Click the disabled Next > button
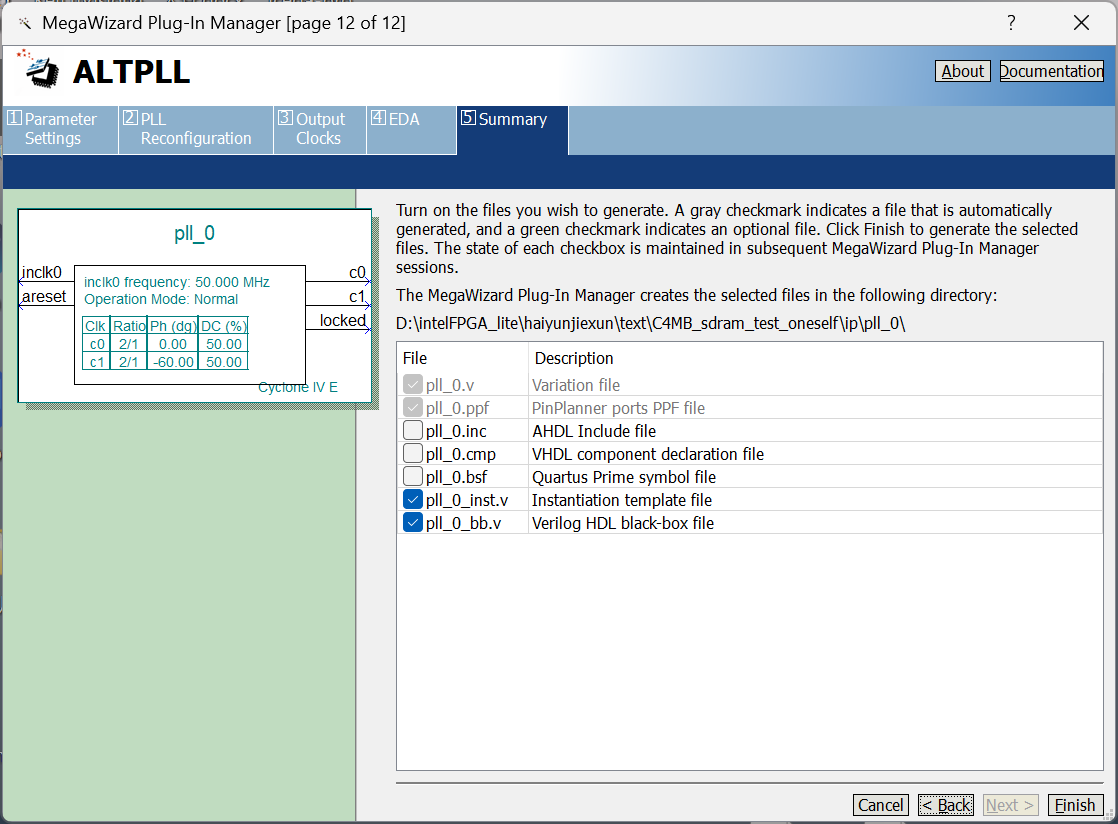This screenshot has width=1118, height=824. [x=1010, y=805]
